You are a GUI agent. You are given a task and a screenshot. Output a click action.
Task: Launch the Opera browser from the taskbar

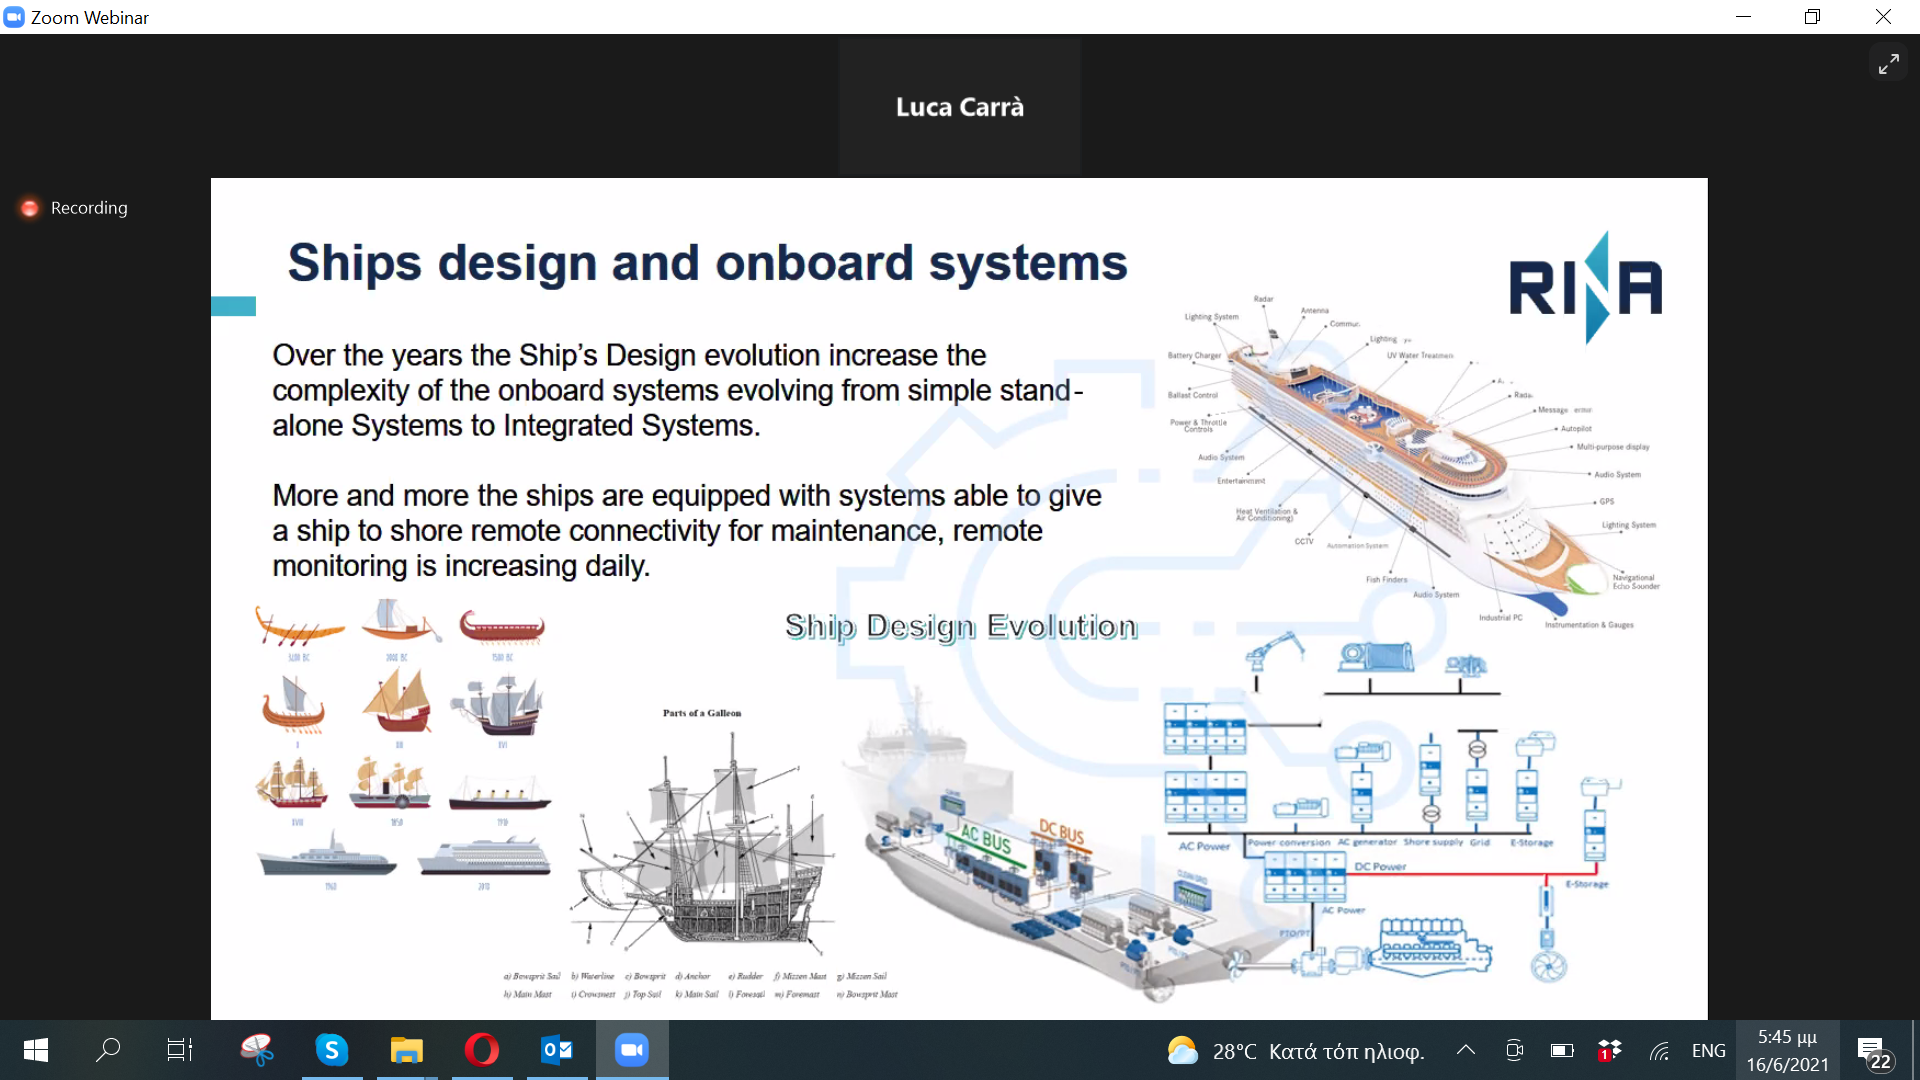pyautogui.click(x=482, y=1050)
